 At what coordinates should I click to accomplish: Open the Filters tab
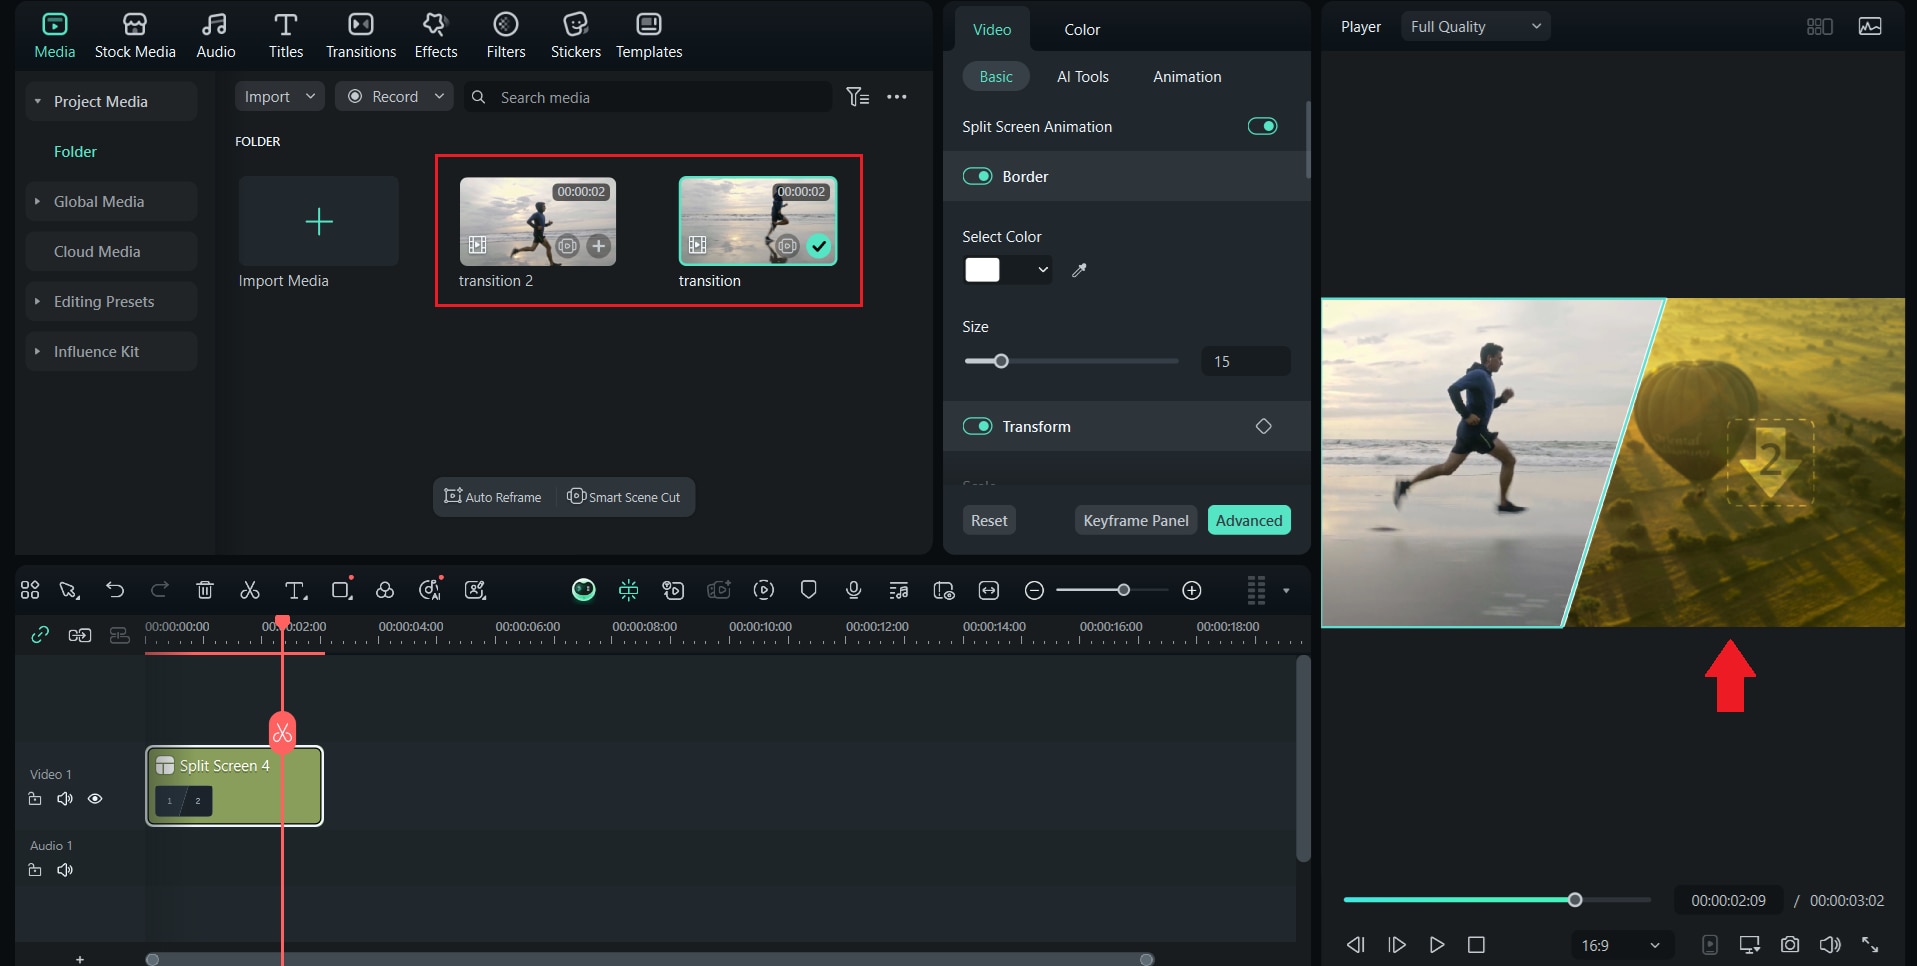click(506, 36)
